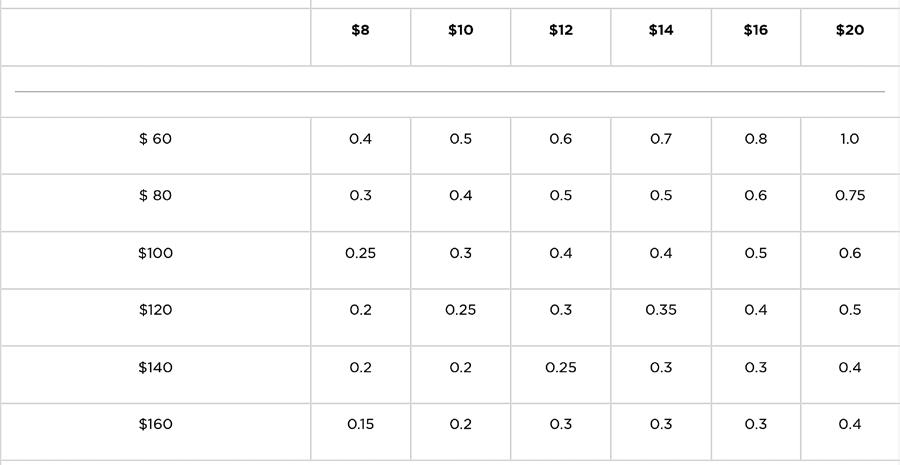
Task: Select the 0.75 cell in $80 row
Action: tap(850, 196)
